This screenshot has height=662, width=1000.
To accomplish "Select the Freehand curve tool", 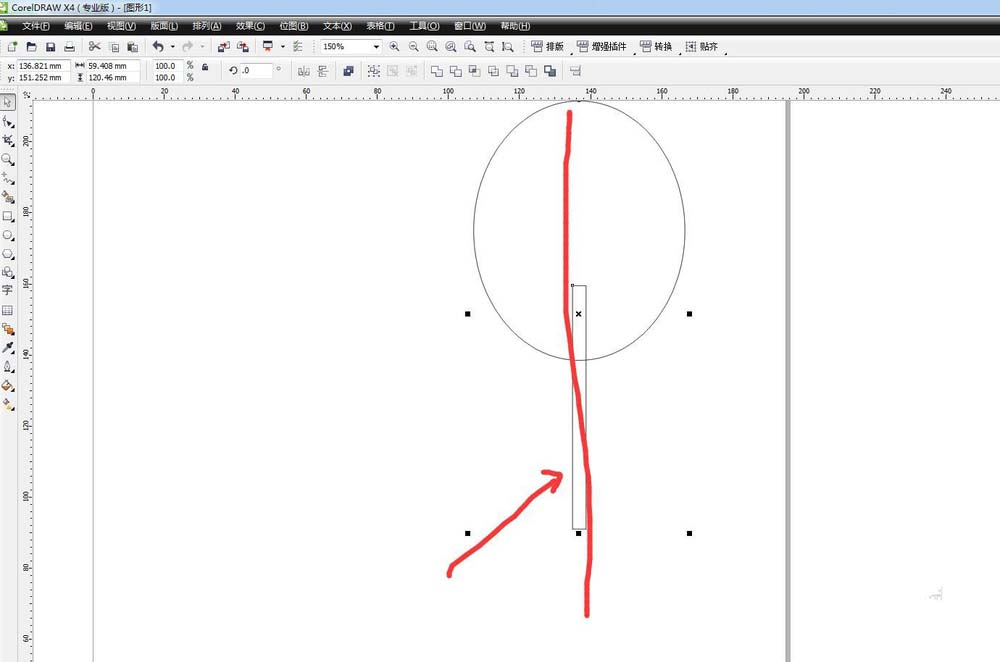I will [x=8, y=179].
